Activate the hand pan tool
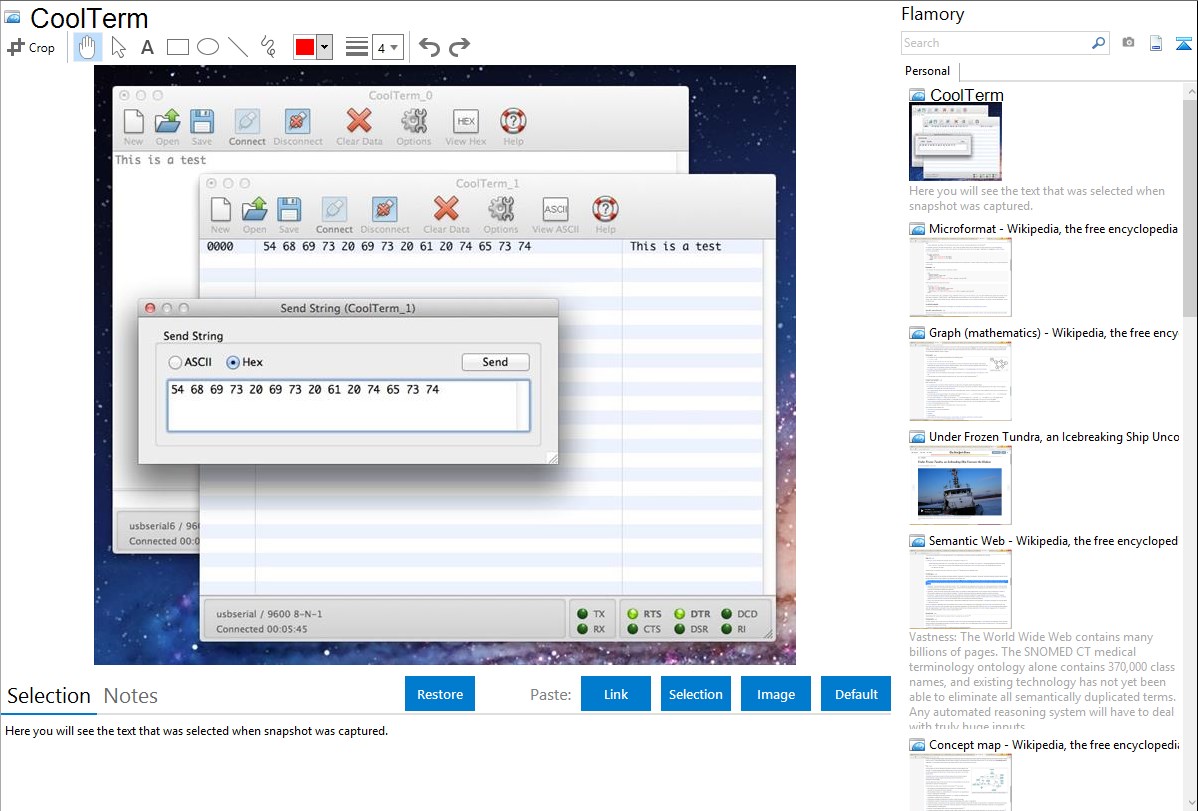Viewport: 1198px width, 811px height. [87, 47]
